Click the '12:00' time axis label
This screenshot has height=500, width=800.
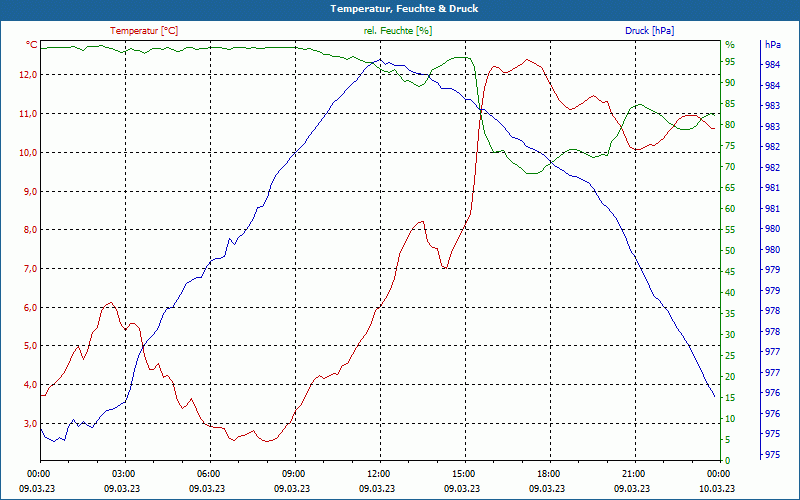click(378, 473)
